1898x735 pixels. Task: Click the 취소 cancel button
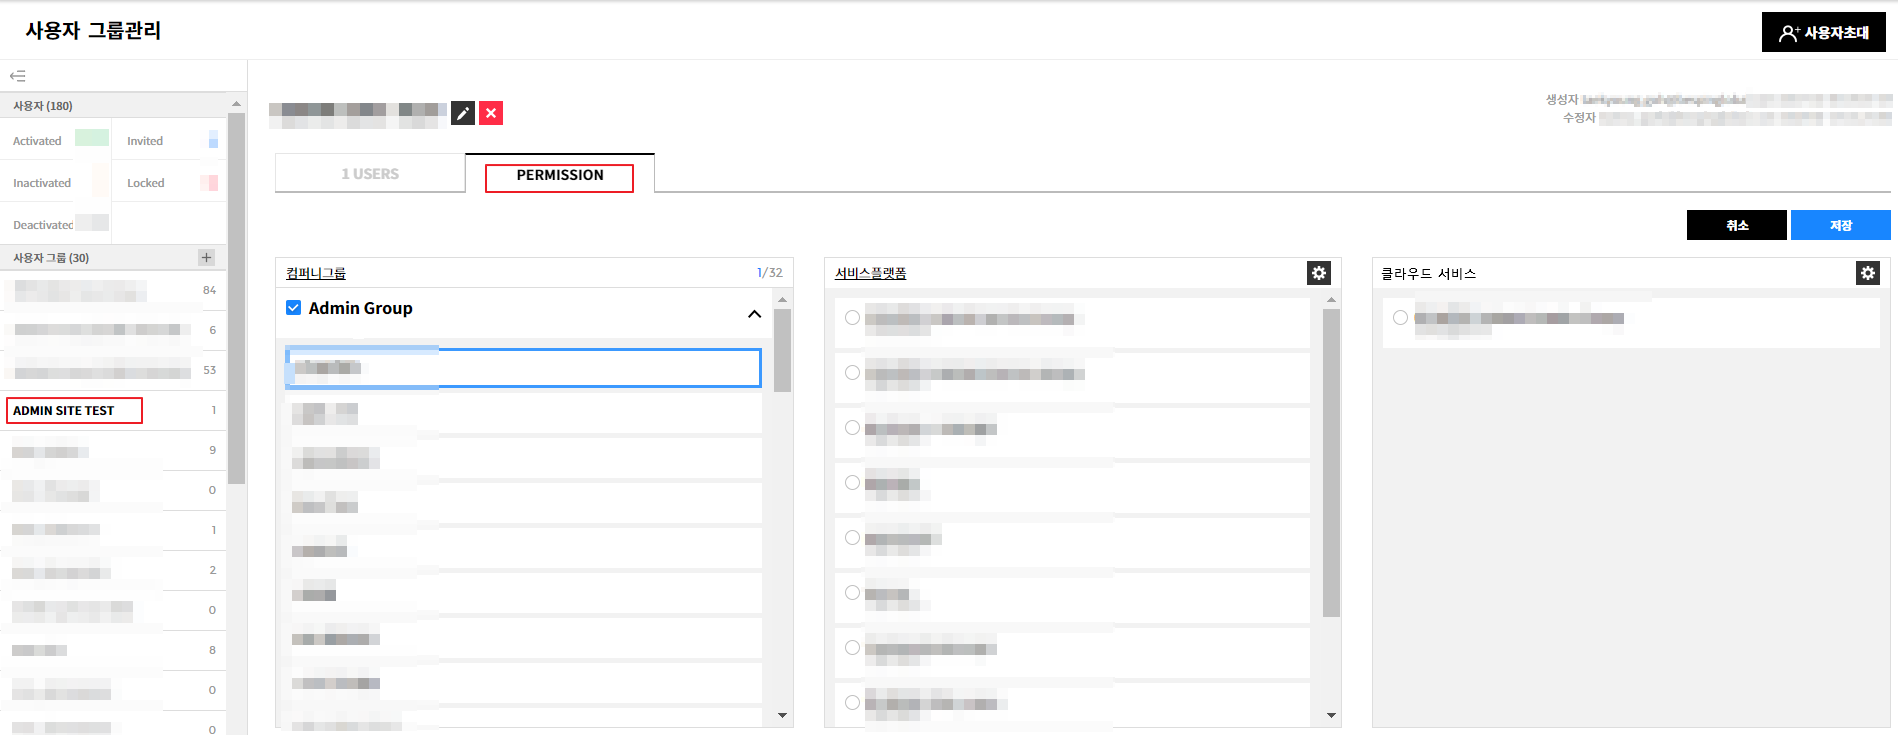pyautogui.click(x=1736, y=226)
